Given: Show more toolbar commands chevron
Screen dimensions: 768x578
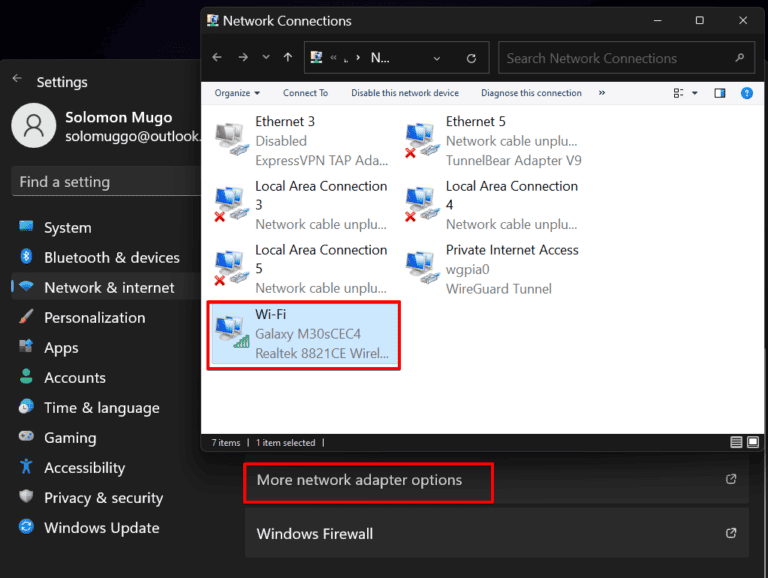Looking at the screenshot, I should coord(601,93).
